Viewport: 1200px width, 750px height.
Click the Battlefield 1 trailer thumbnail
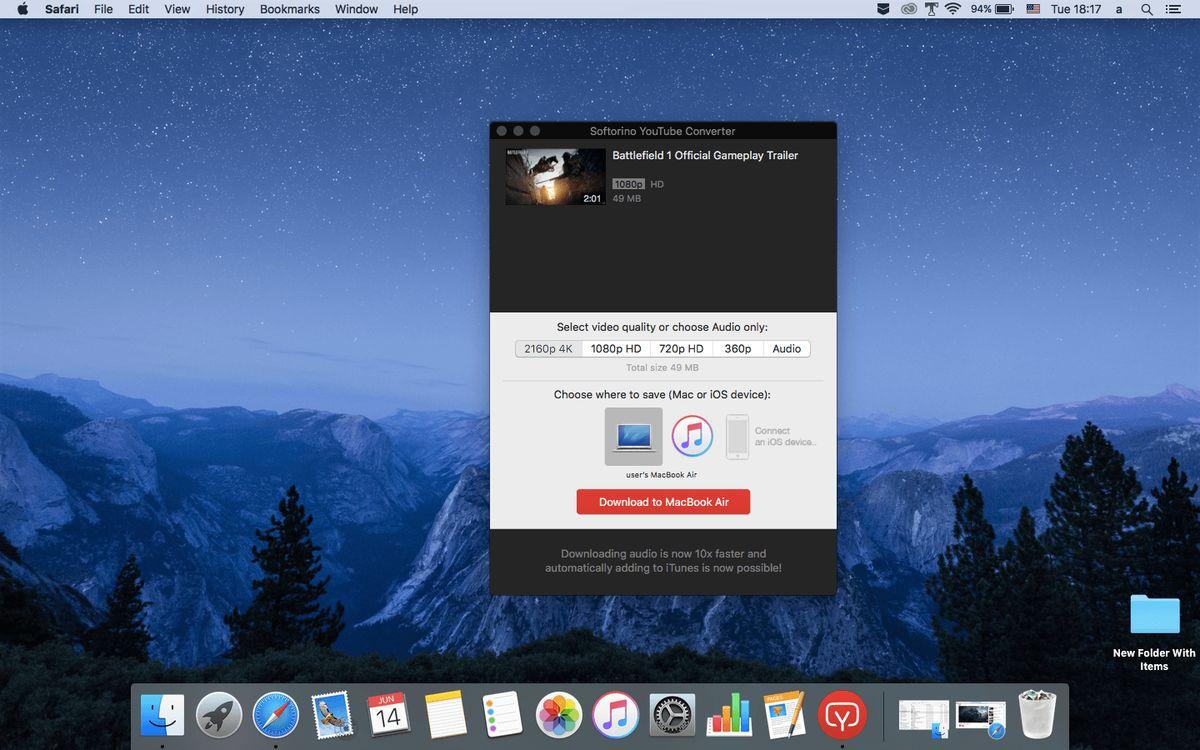555,177
